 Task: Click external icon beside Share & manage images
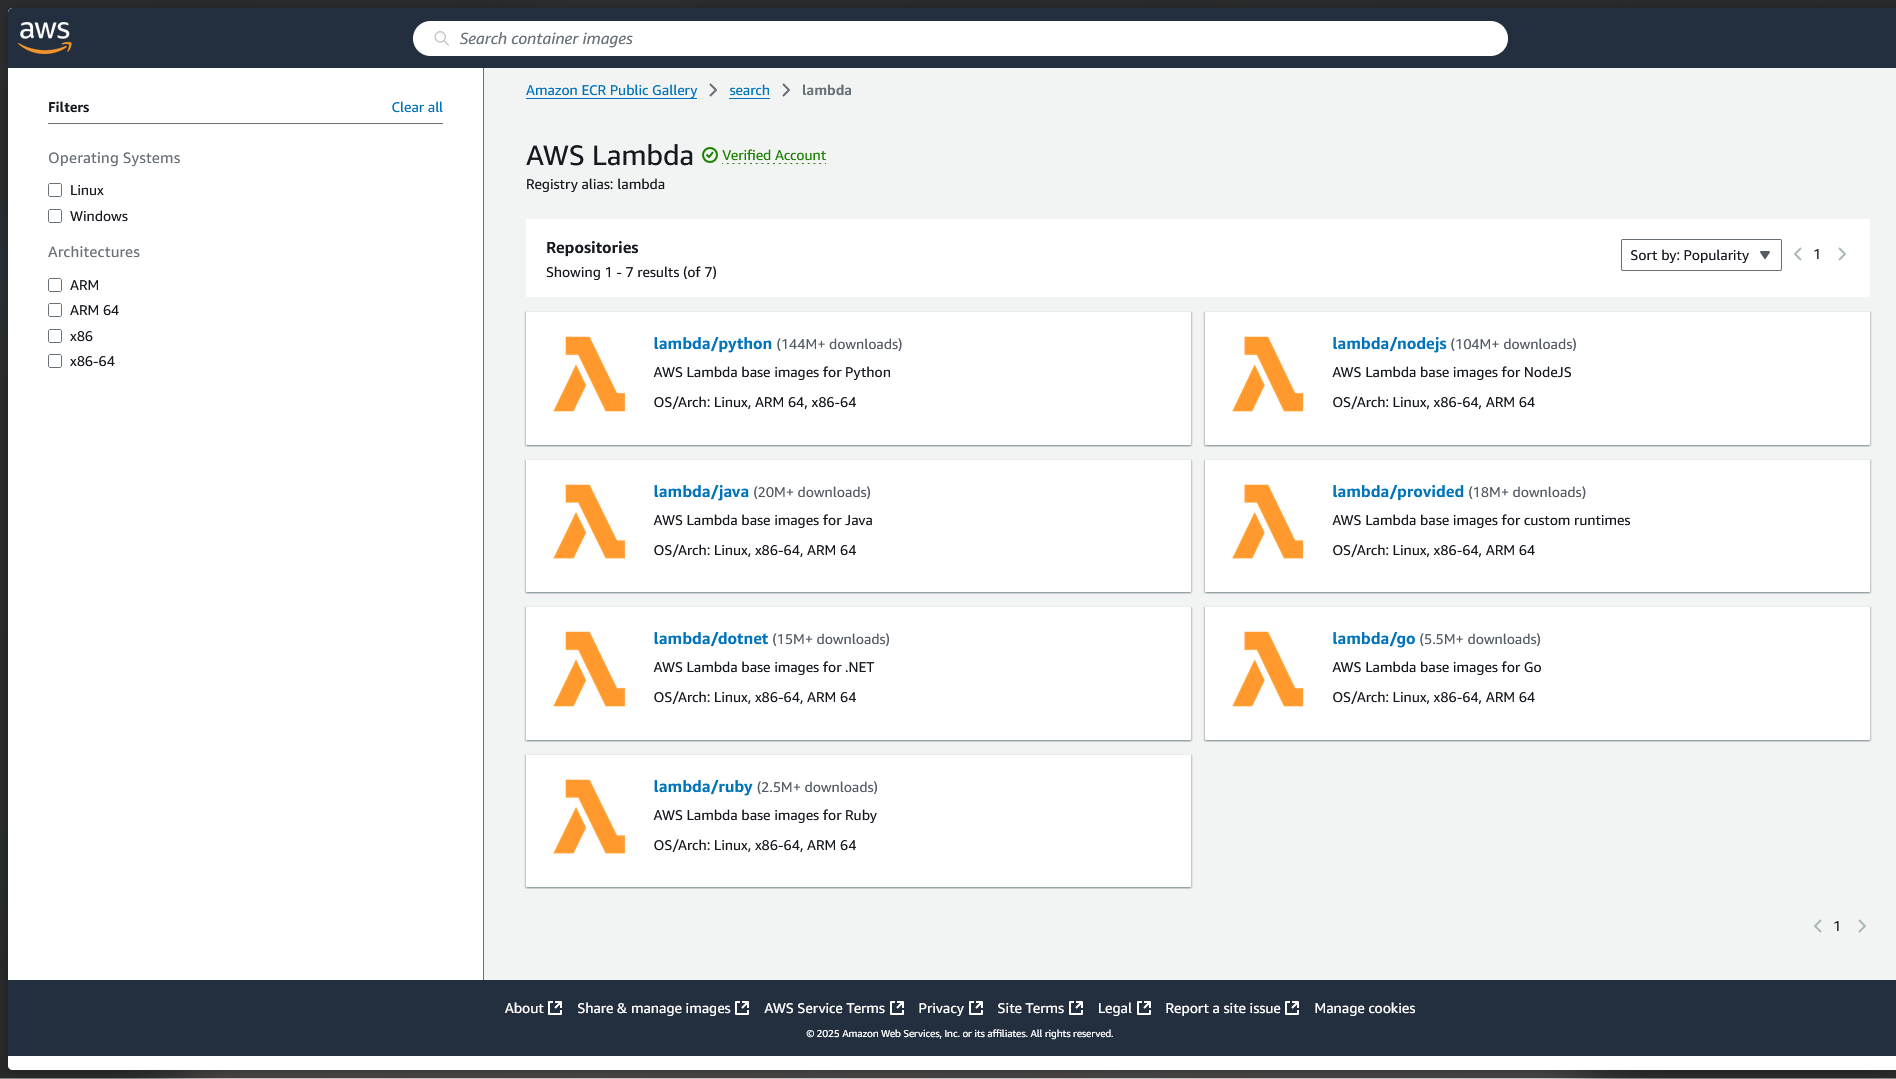(x=742, y=1008)
